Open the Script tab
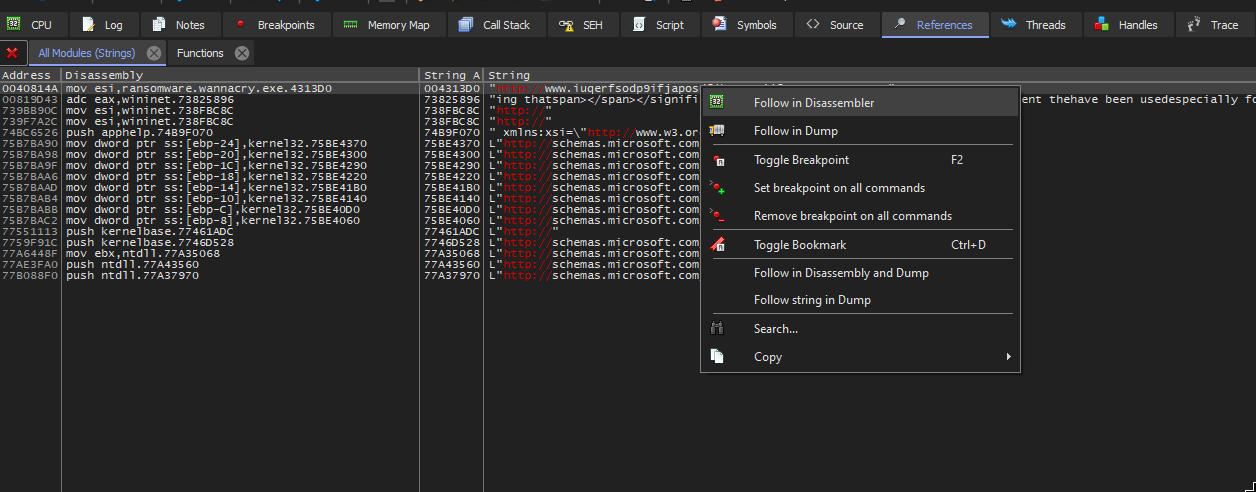The height and width of the screenshot is (492, 1256). tap(660, 25)
